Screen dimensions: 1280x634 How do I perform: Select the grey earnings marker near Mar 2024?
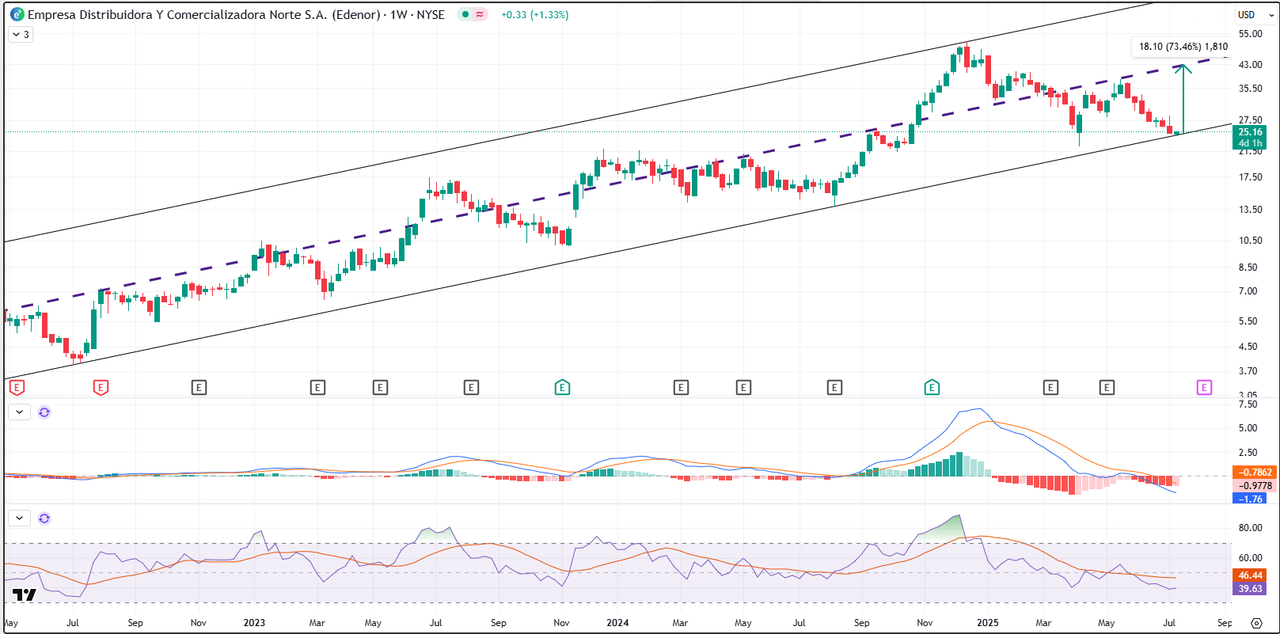click(x=681, y=387)
